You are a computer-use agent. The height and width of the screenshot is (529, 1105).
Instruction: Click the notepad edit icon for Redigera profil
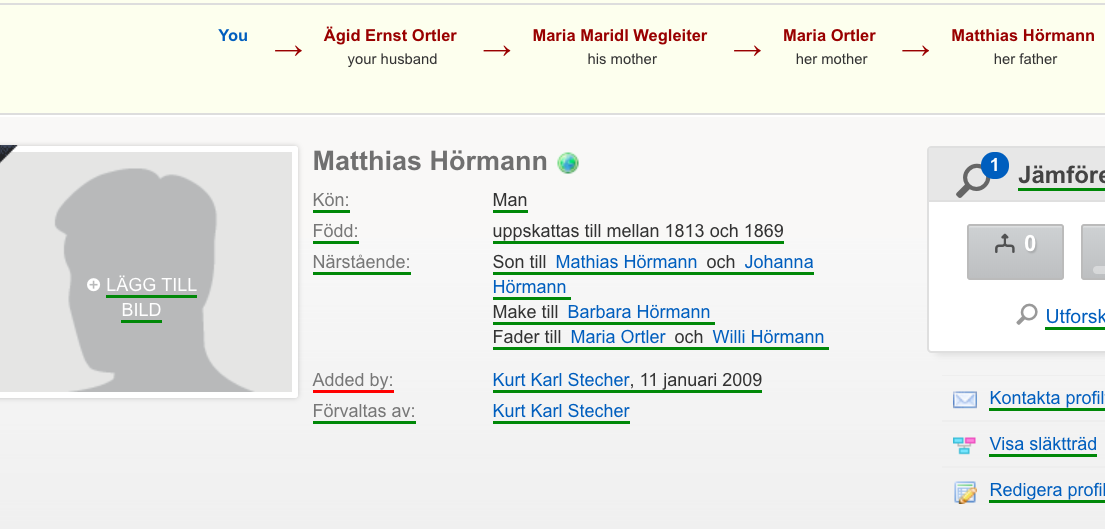[965, 492]
